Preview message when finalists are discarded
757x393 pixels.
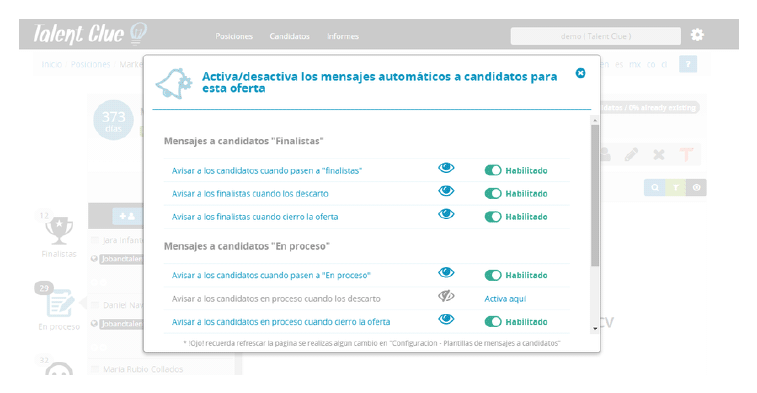(446, 191)
